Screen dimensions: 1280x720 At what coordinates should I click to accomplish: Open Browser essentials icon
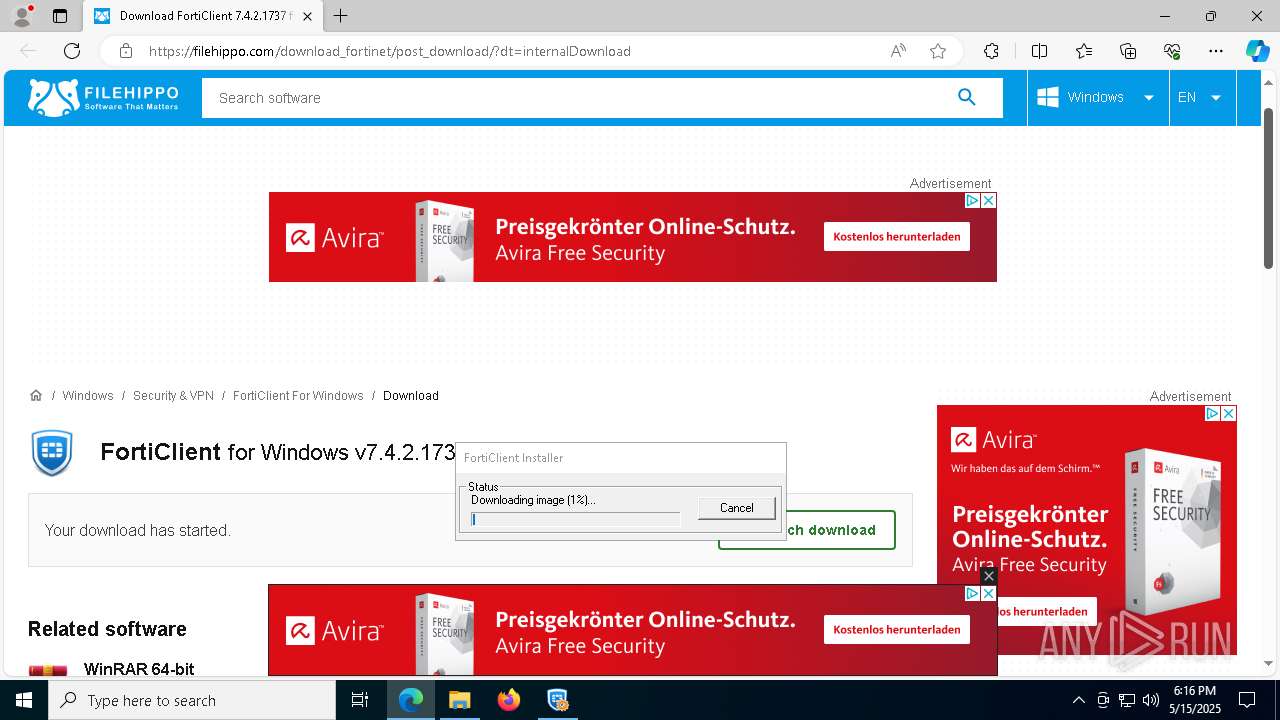pyautogui.click(x=1172, y=51)
